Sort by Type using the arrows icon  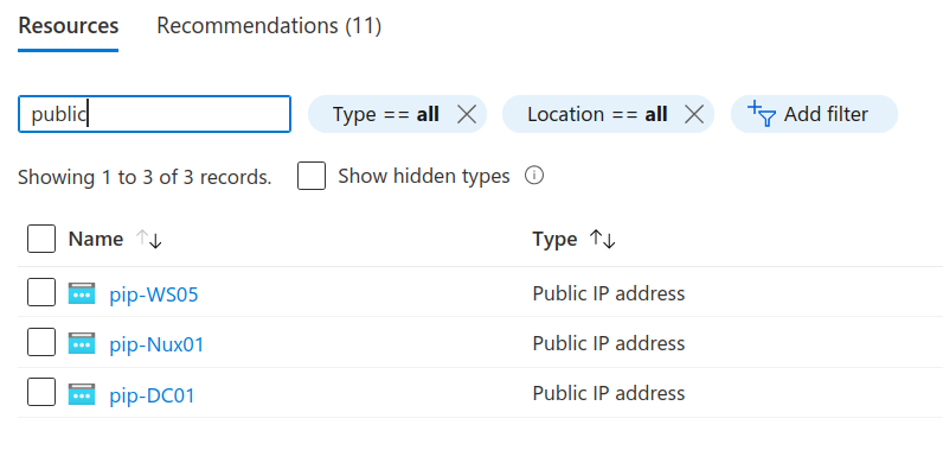[602, 239]
